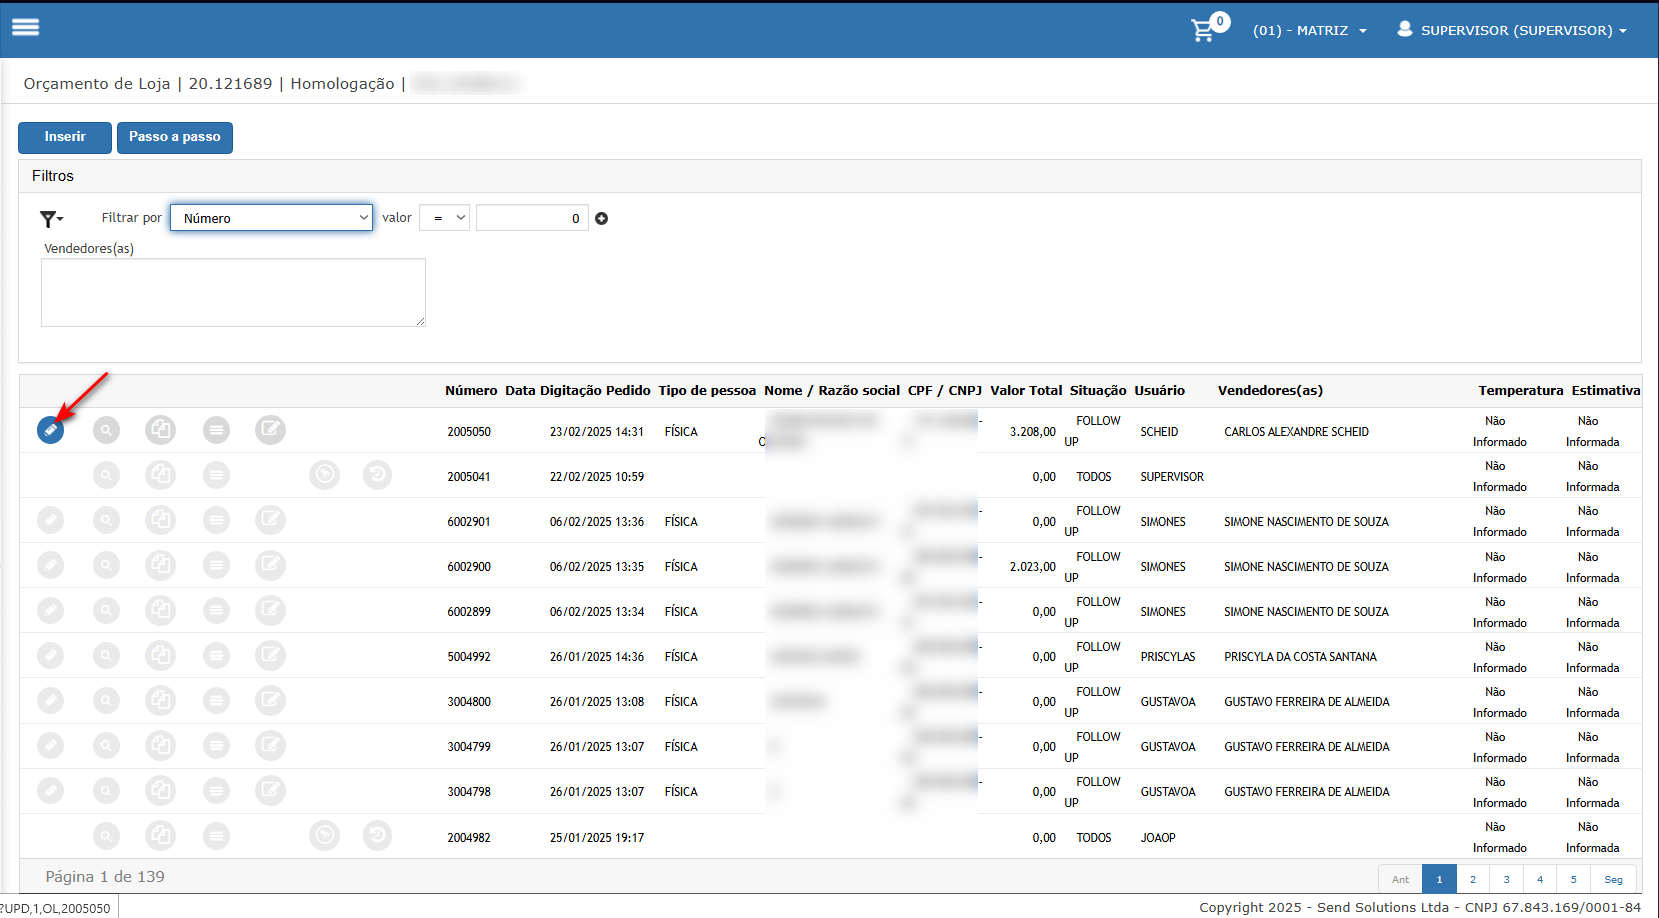The height and width of the screenshot is (918, 1659).
Task: Open the 'Filtrar por' Número dropdown
Action: tap(271, 218)
